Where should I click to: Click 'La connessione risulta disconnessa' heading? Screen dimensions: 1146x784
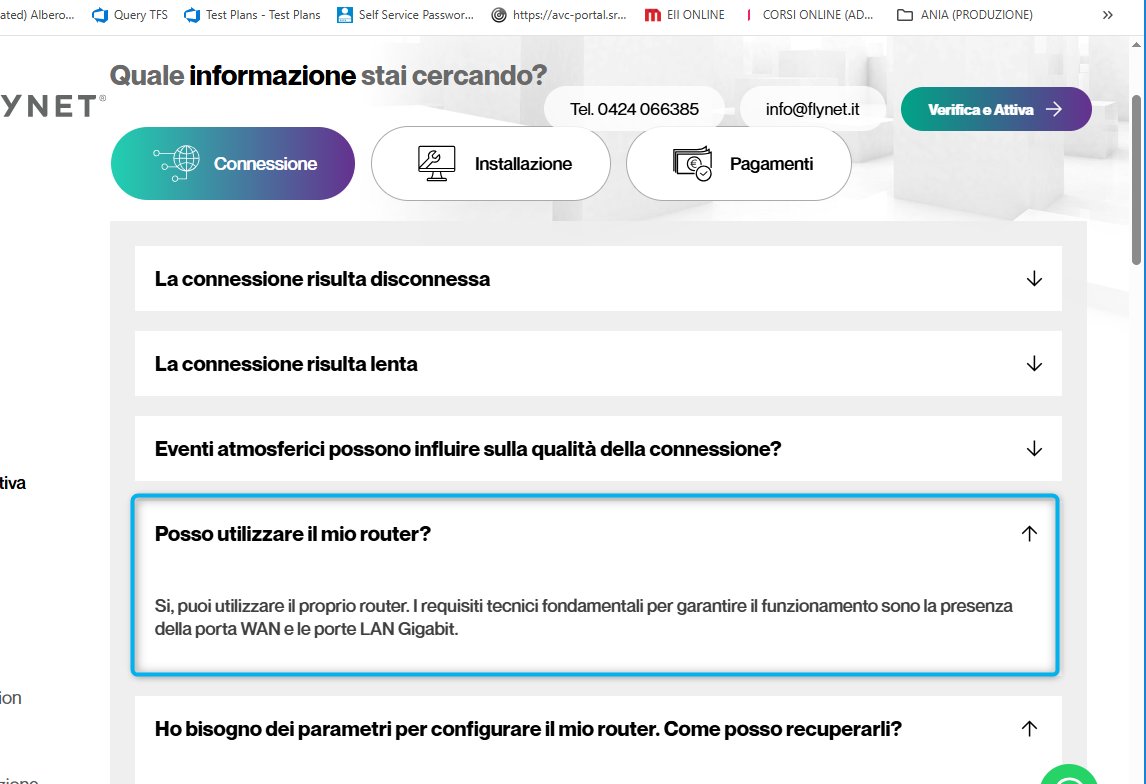click(x=322, y=279)
